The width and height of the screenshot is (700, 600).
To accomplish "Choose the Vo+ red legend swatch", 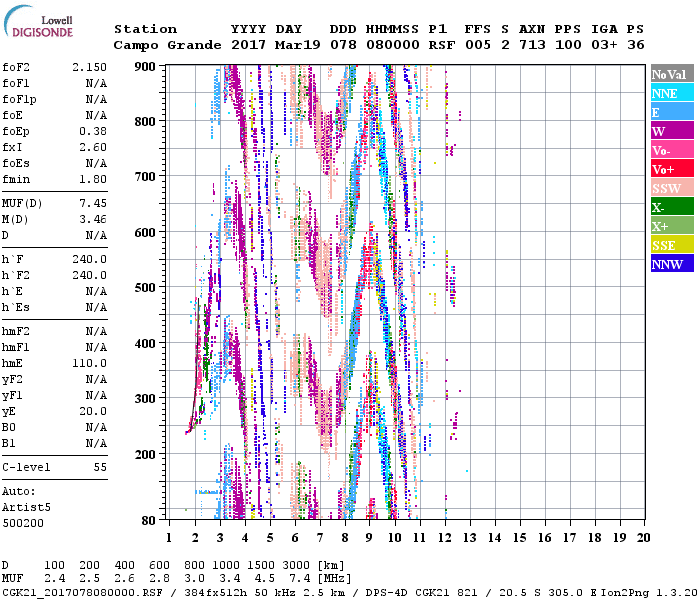I will [x=671, y=169].
